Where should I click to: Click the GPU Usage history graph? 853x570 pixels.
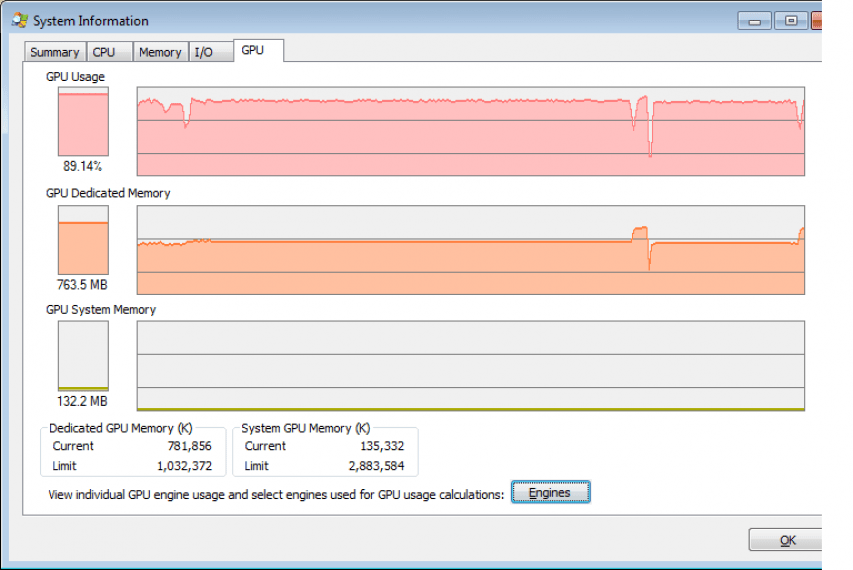pos(471,131)
